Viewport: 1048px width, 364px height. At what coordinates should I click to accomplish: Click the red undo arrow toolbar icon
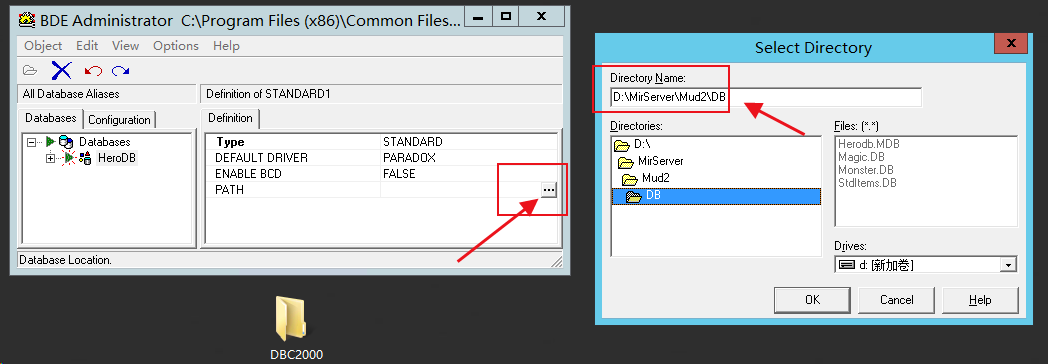[x=94, y=70]
